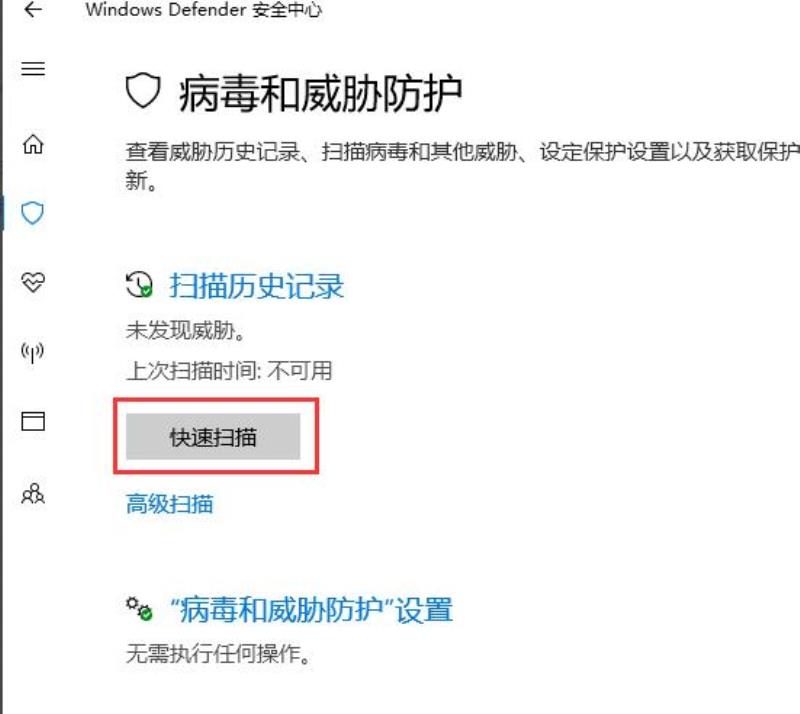The image size is (800, 714).
Task: Click the scan history clock icon
Action: [x=139, y=284]
